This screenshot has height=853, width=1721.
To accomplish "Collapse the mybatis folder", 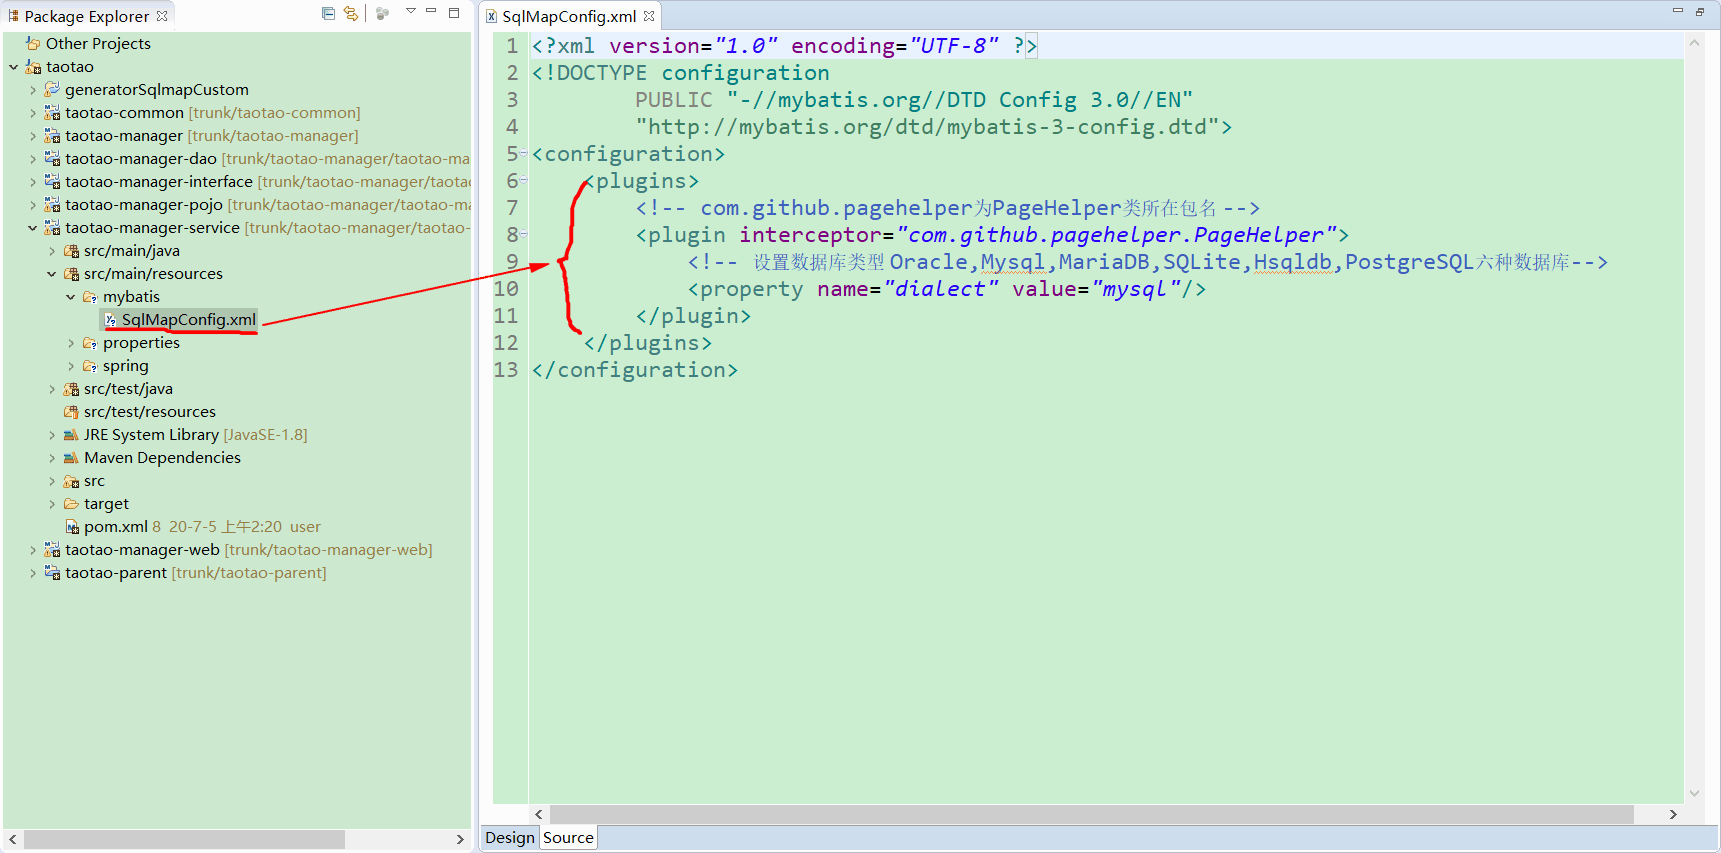I will [71, 297].
